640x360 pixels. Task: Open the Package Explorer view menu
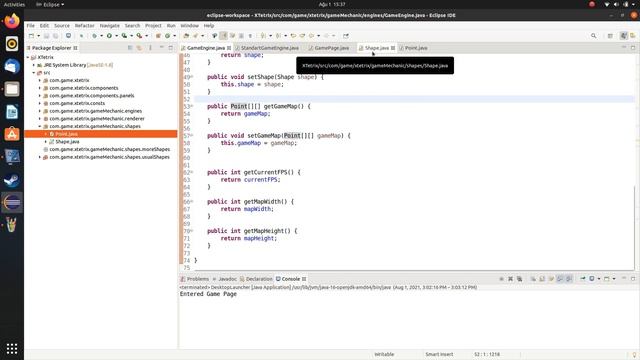point(150,48)
